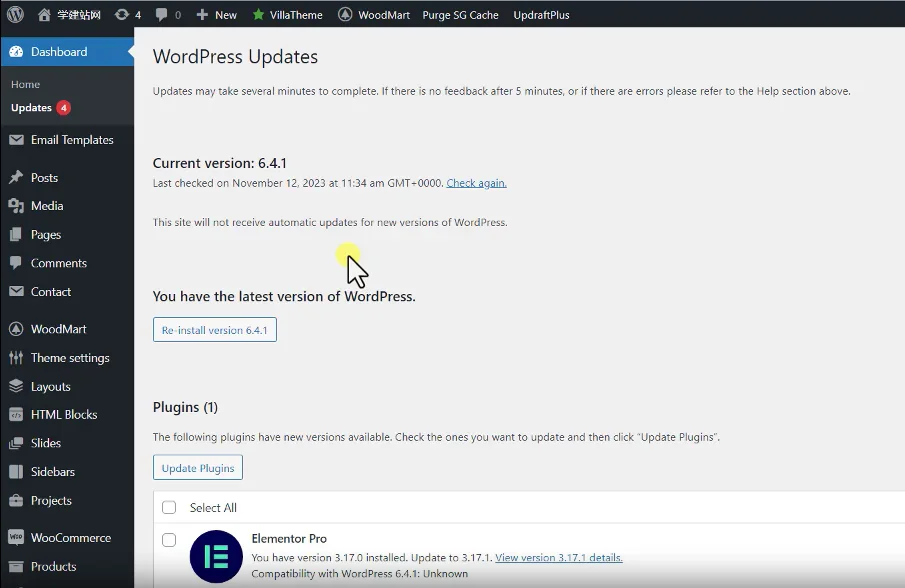905x588 pixels.
Task: Click the site name link in admin bar
Action: tap(79, 15)
